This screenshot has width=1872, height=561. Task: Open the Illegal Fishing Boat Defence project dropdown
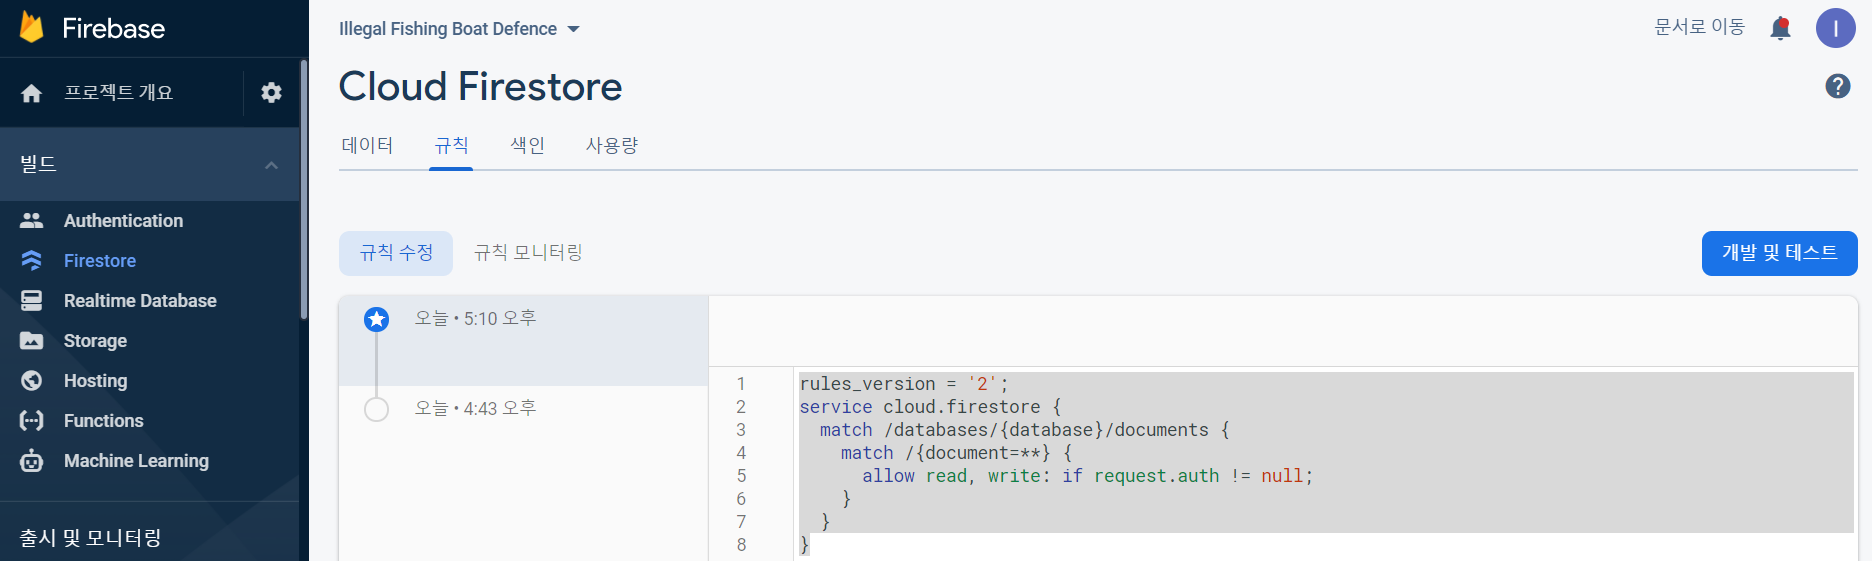click(x=459, y=29)
